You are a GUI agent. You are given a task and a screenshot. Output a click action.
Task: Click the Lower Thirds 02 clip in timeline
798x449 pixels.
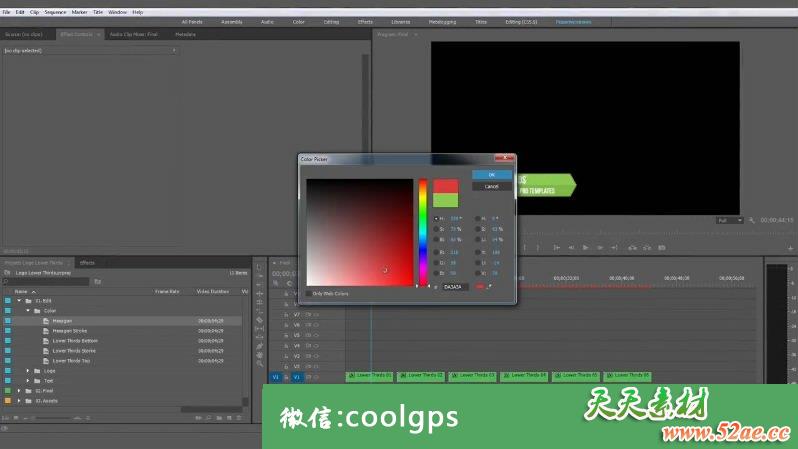pyautogui.click(x=421, y=376)
